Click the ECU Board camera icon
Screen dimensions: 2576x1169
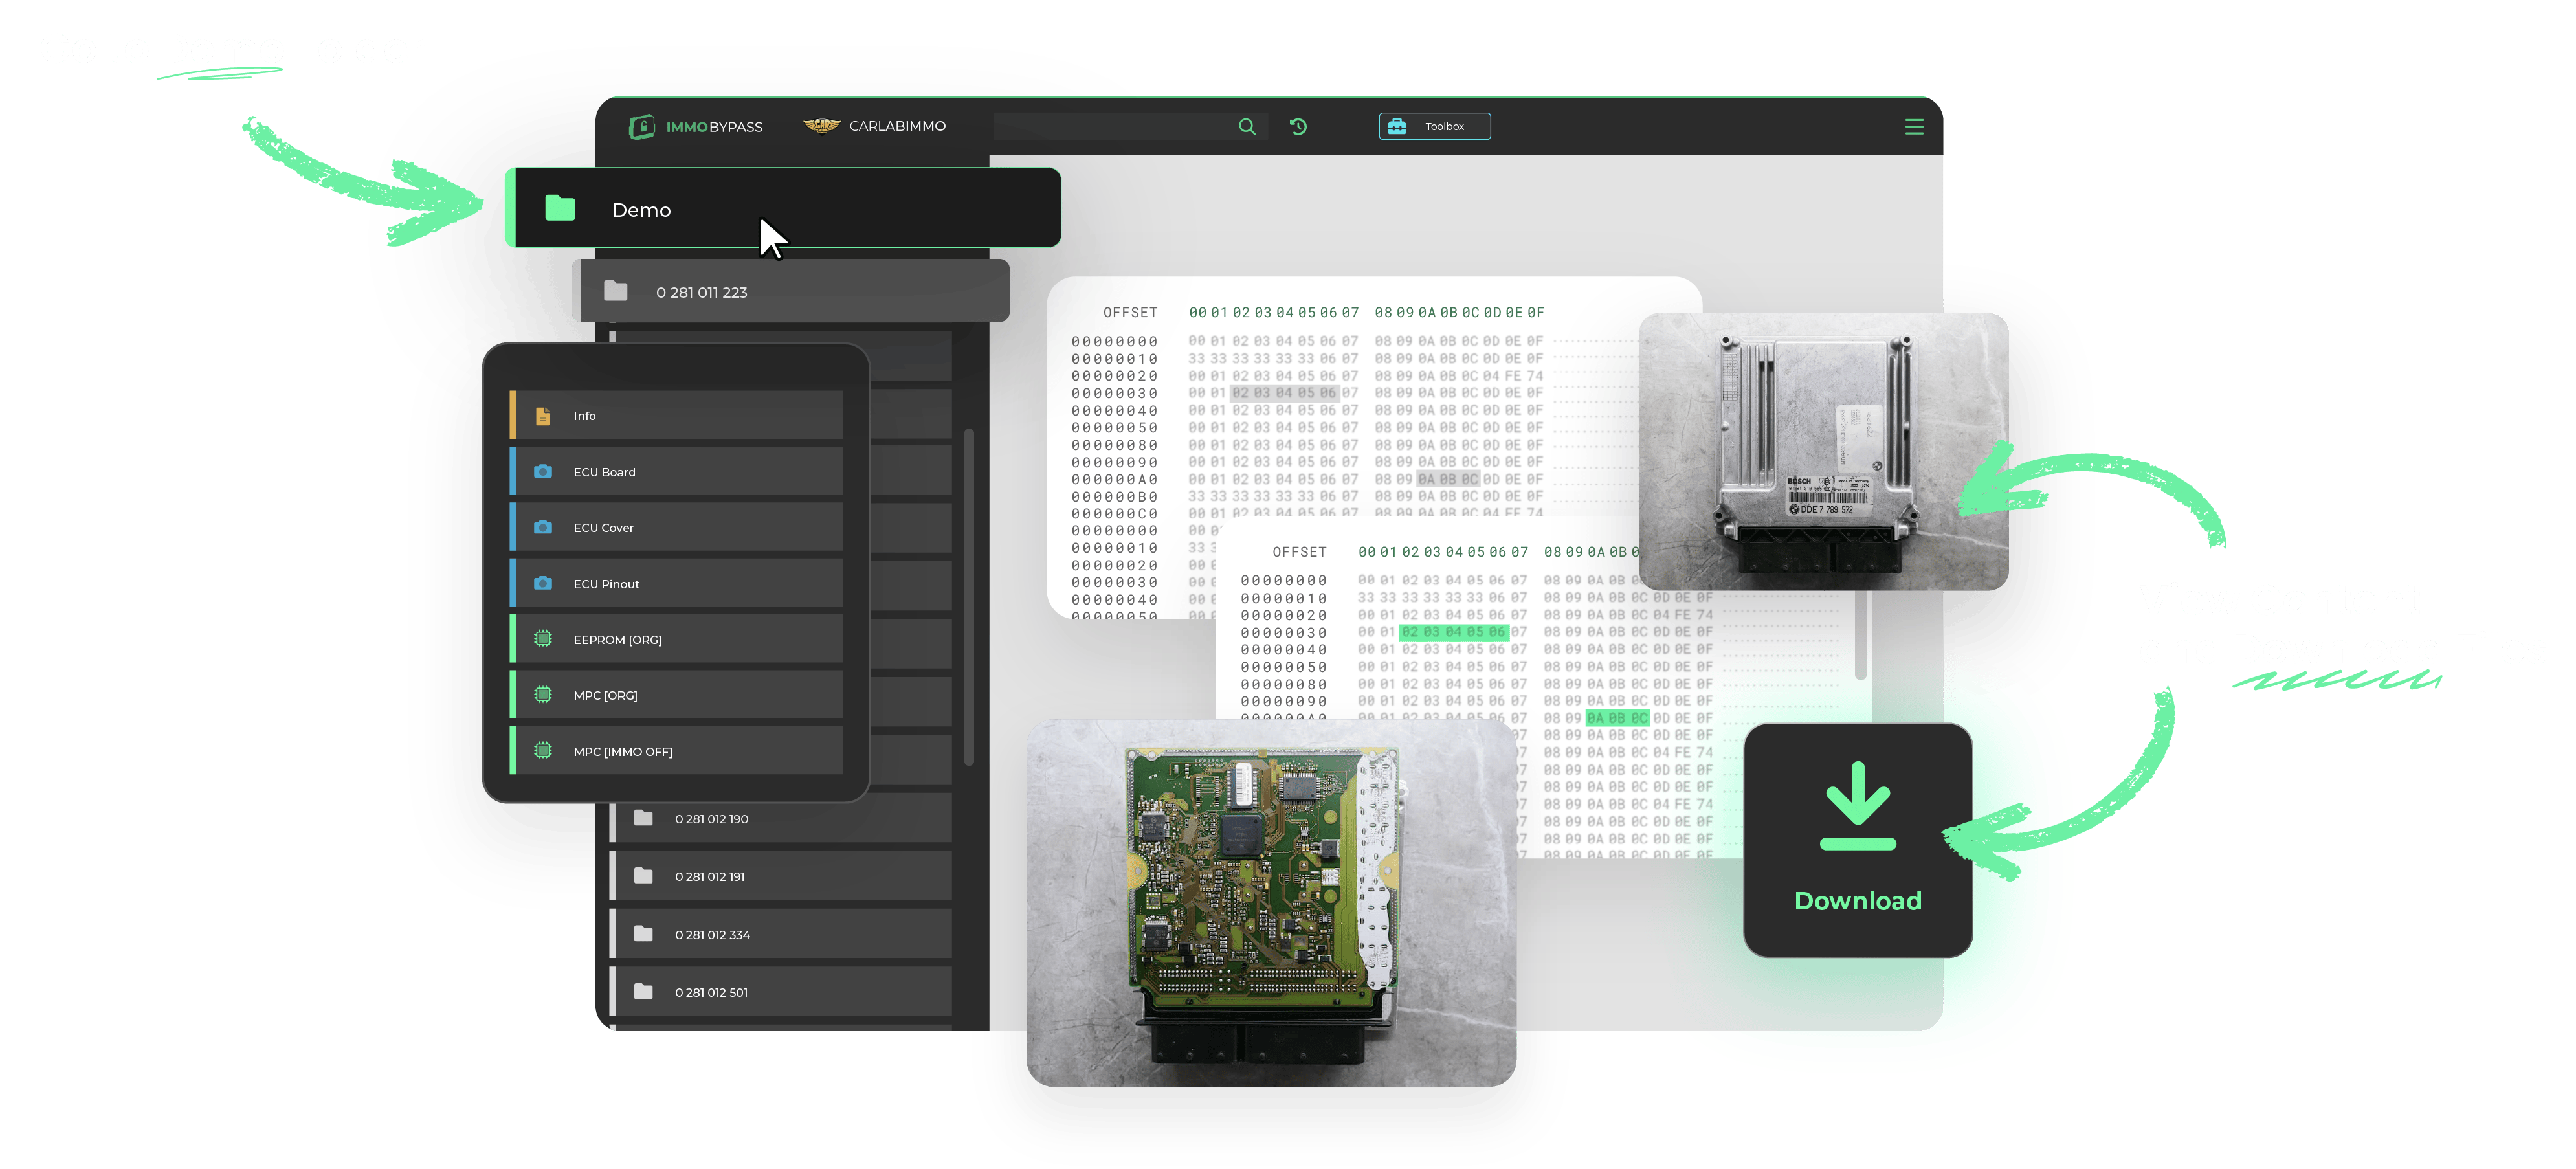click(543, 471)
